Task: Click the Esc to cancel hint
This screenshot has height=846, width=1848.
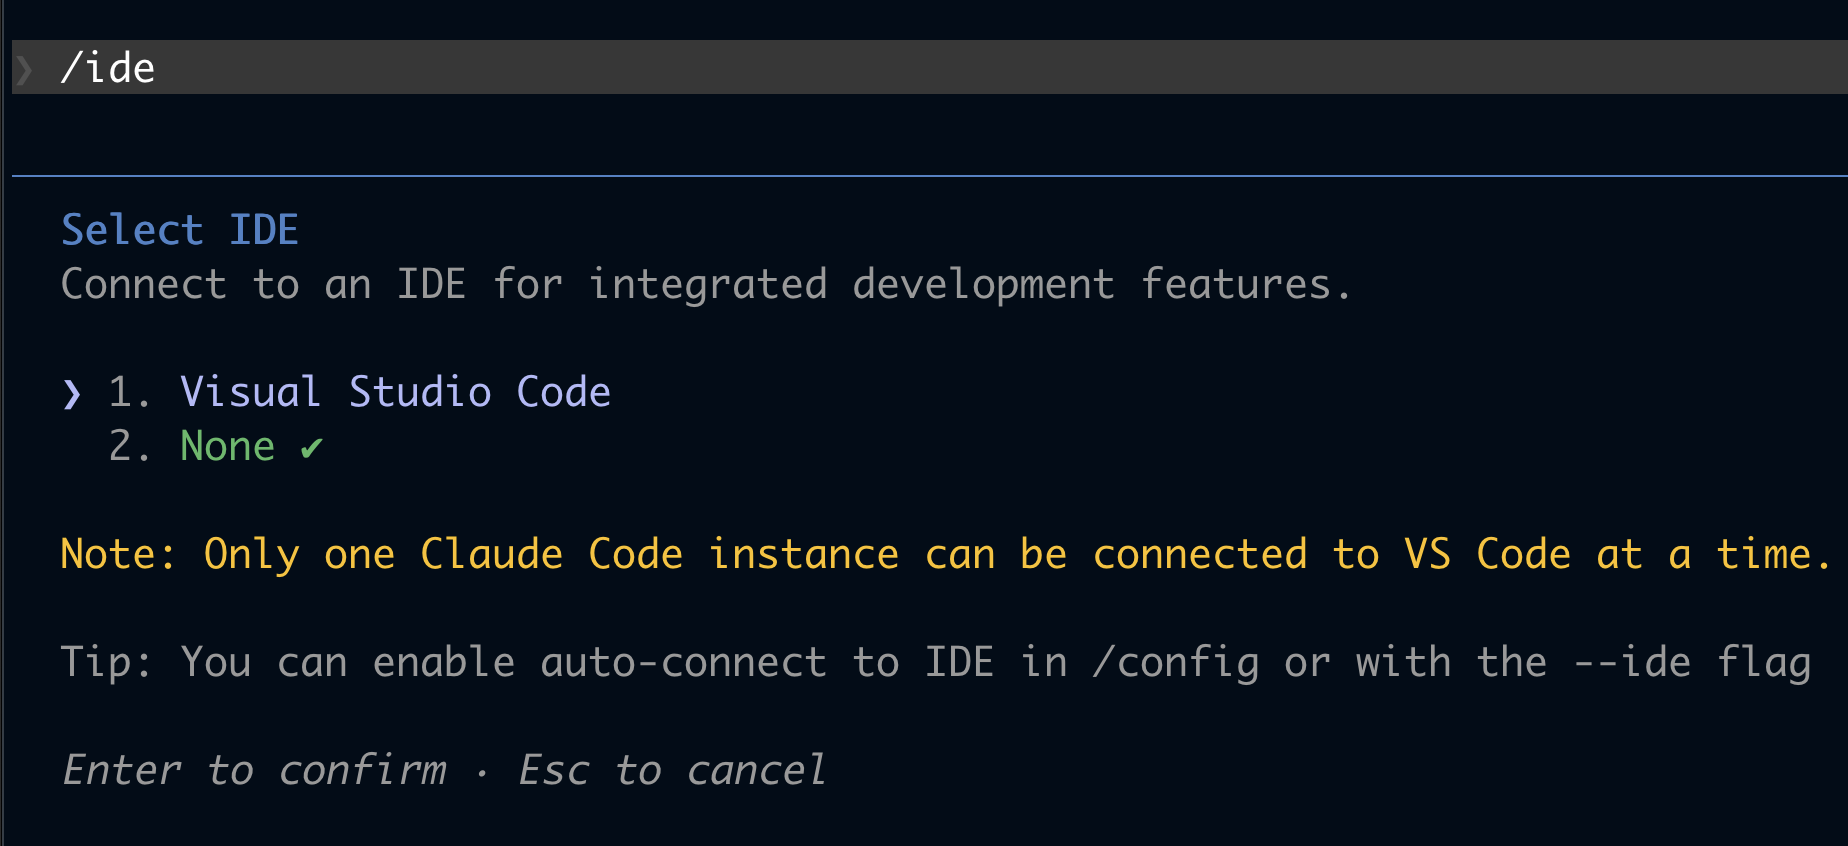Action: (672, 770)
